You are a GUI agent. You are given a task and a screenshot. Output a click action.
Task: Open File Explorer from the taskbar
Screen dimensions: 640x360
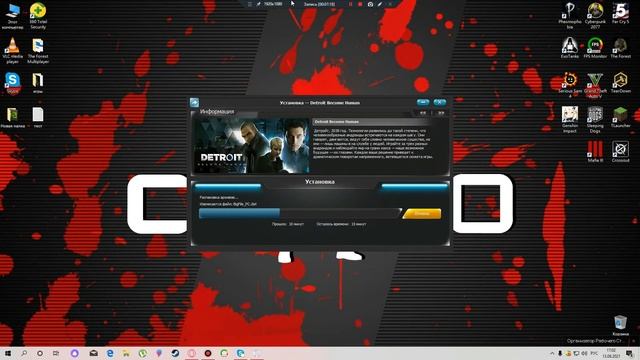coord(126,353)
